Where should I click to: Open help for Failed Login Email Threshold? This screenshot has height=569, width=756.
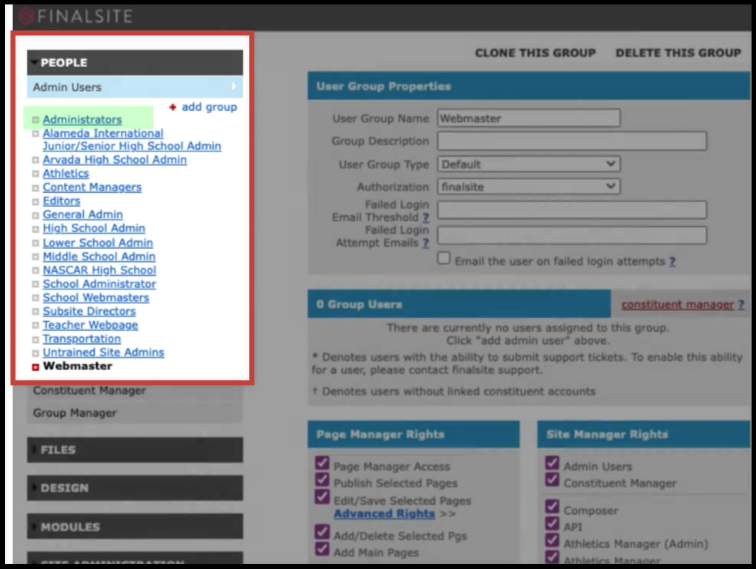click(425, 217)
